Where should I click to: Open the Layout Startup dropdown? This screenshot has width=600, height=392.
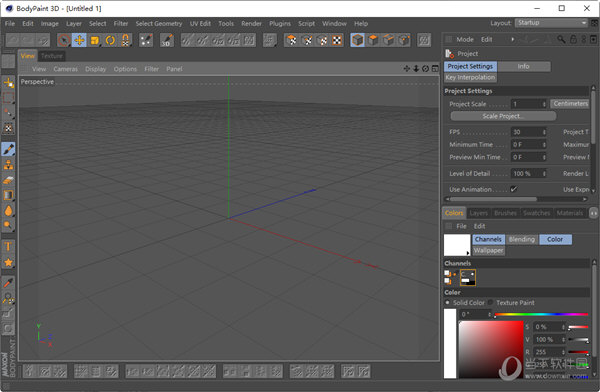[551, 23]
